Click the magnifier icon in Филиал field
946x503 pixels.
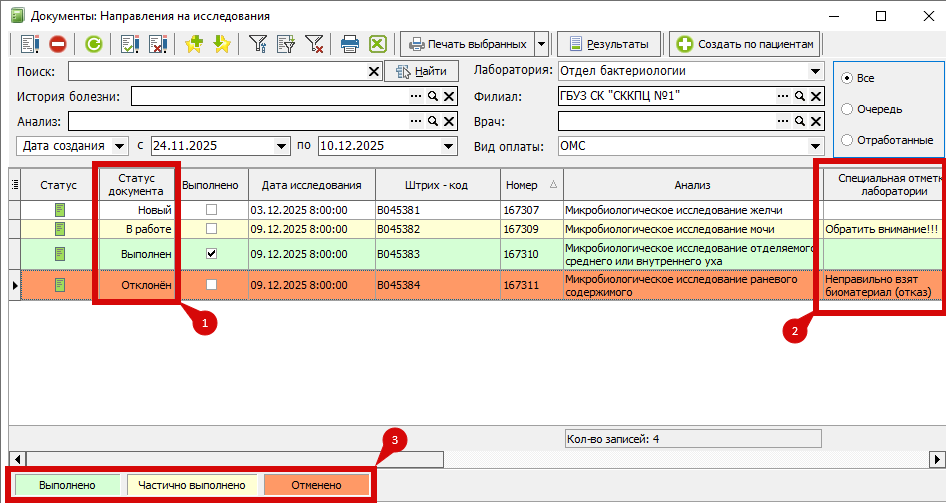799,97
